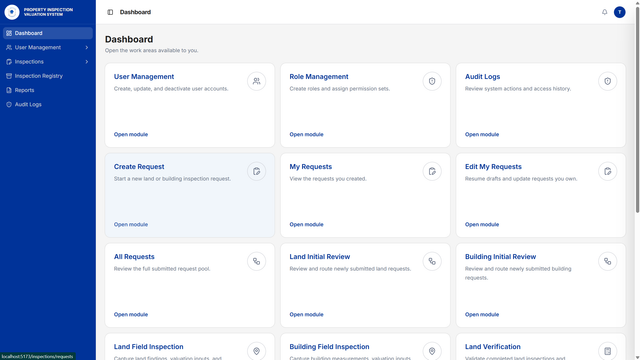Click the Building Field Inspection card title
This screenshot has width=640, height=360.
click(x=329, y=347)
